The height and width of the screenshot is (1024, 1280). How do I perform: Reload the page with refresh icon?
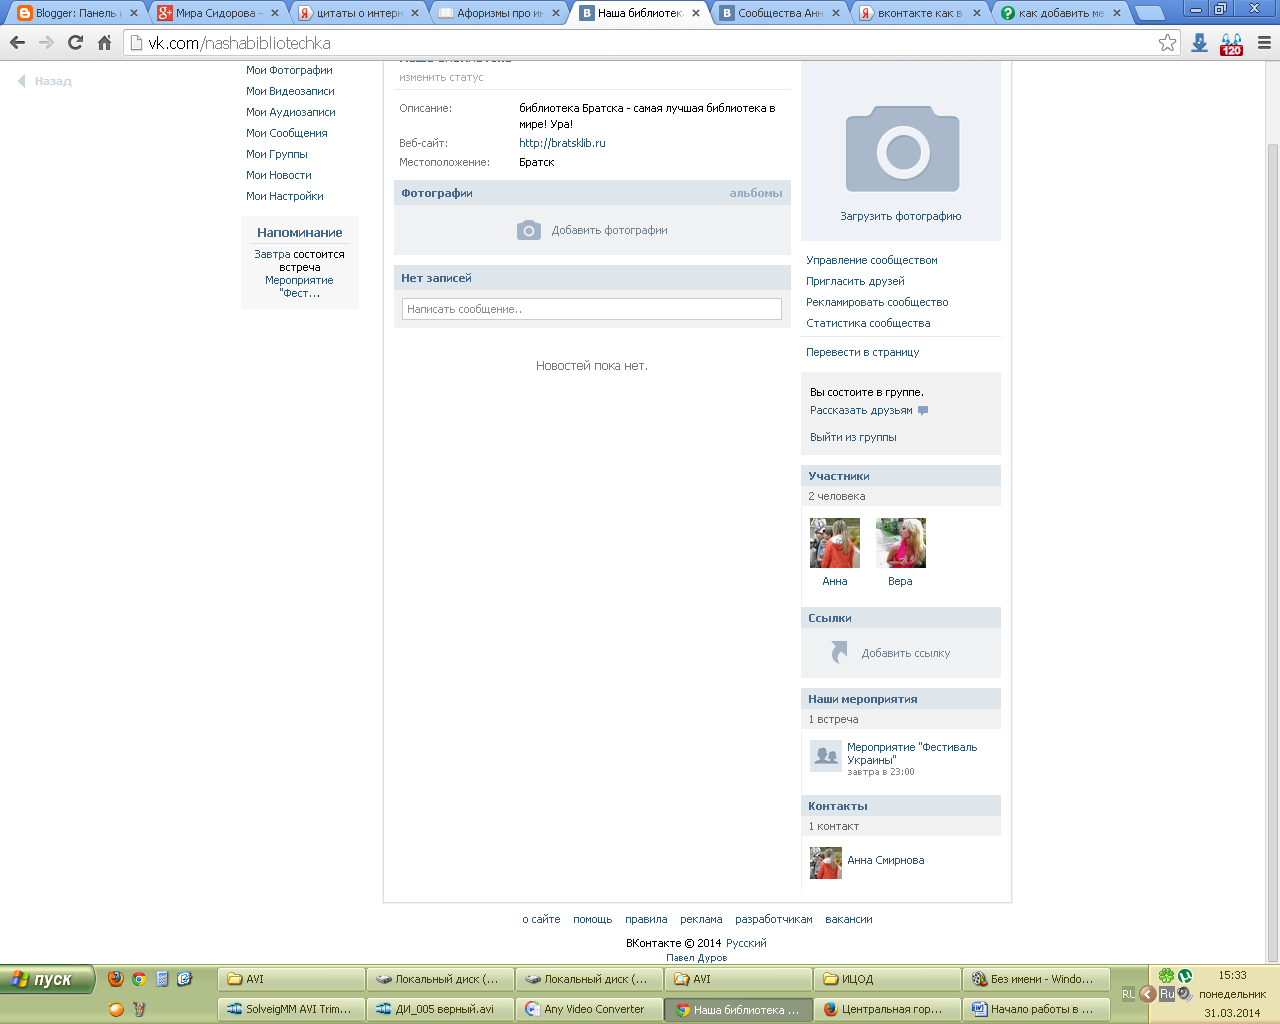click(75, 43)
